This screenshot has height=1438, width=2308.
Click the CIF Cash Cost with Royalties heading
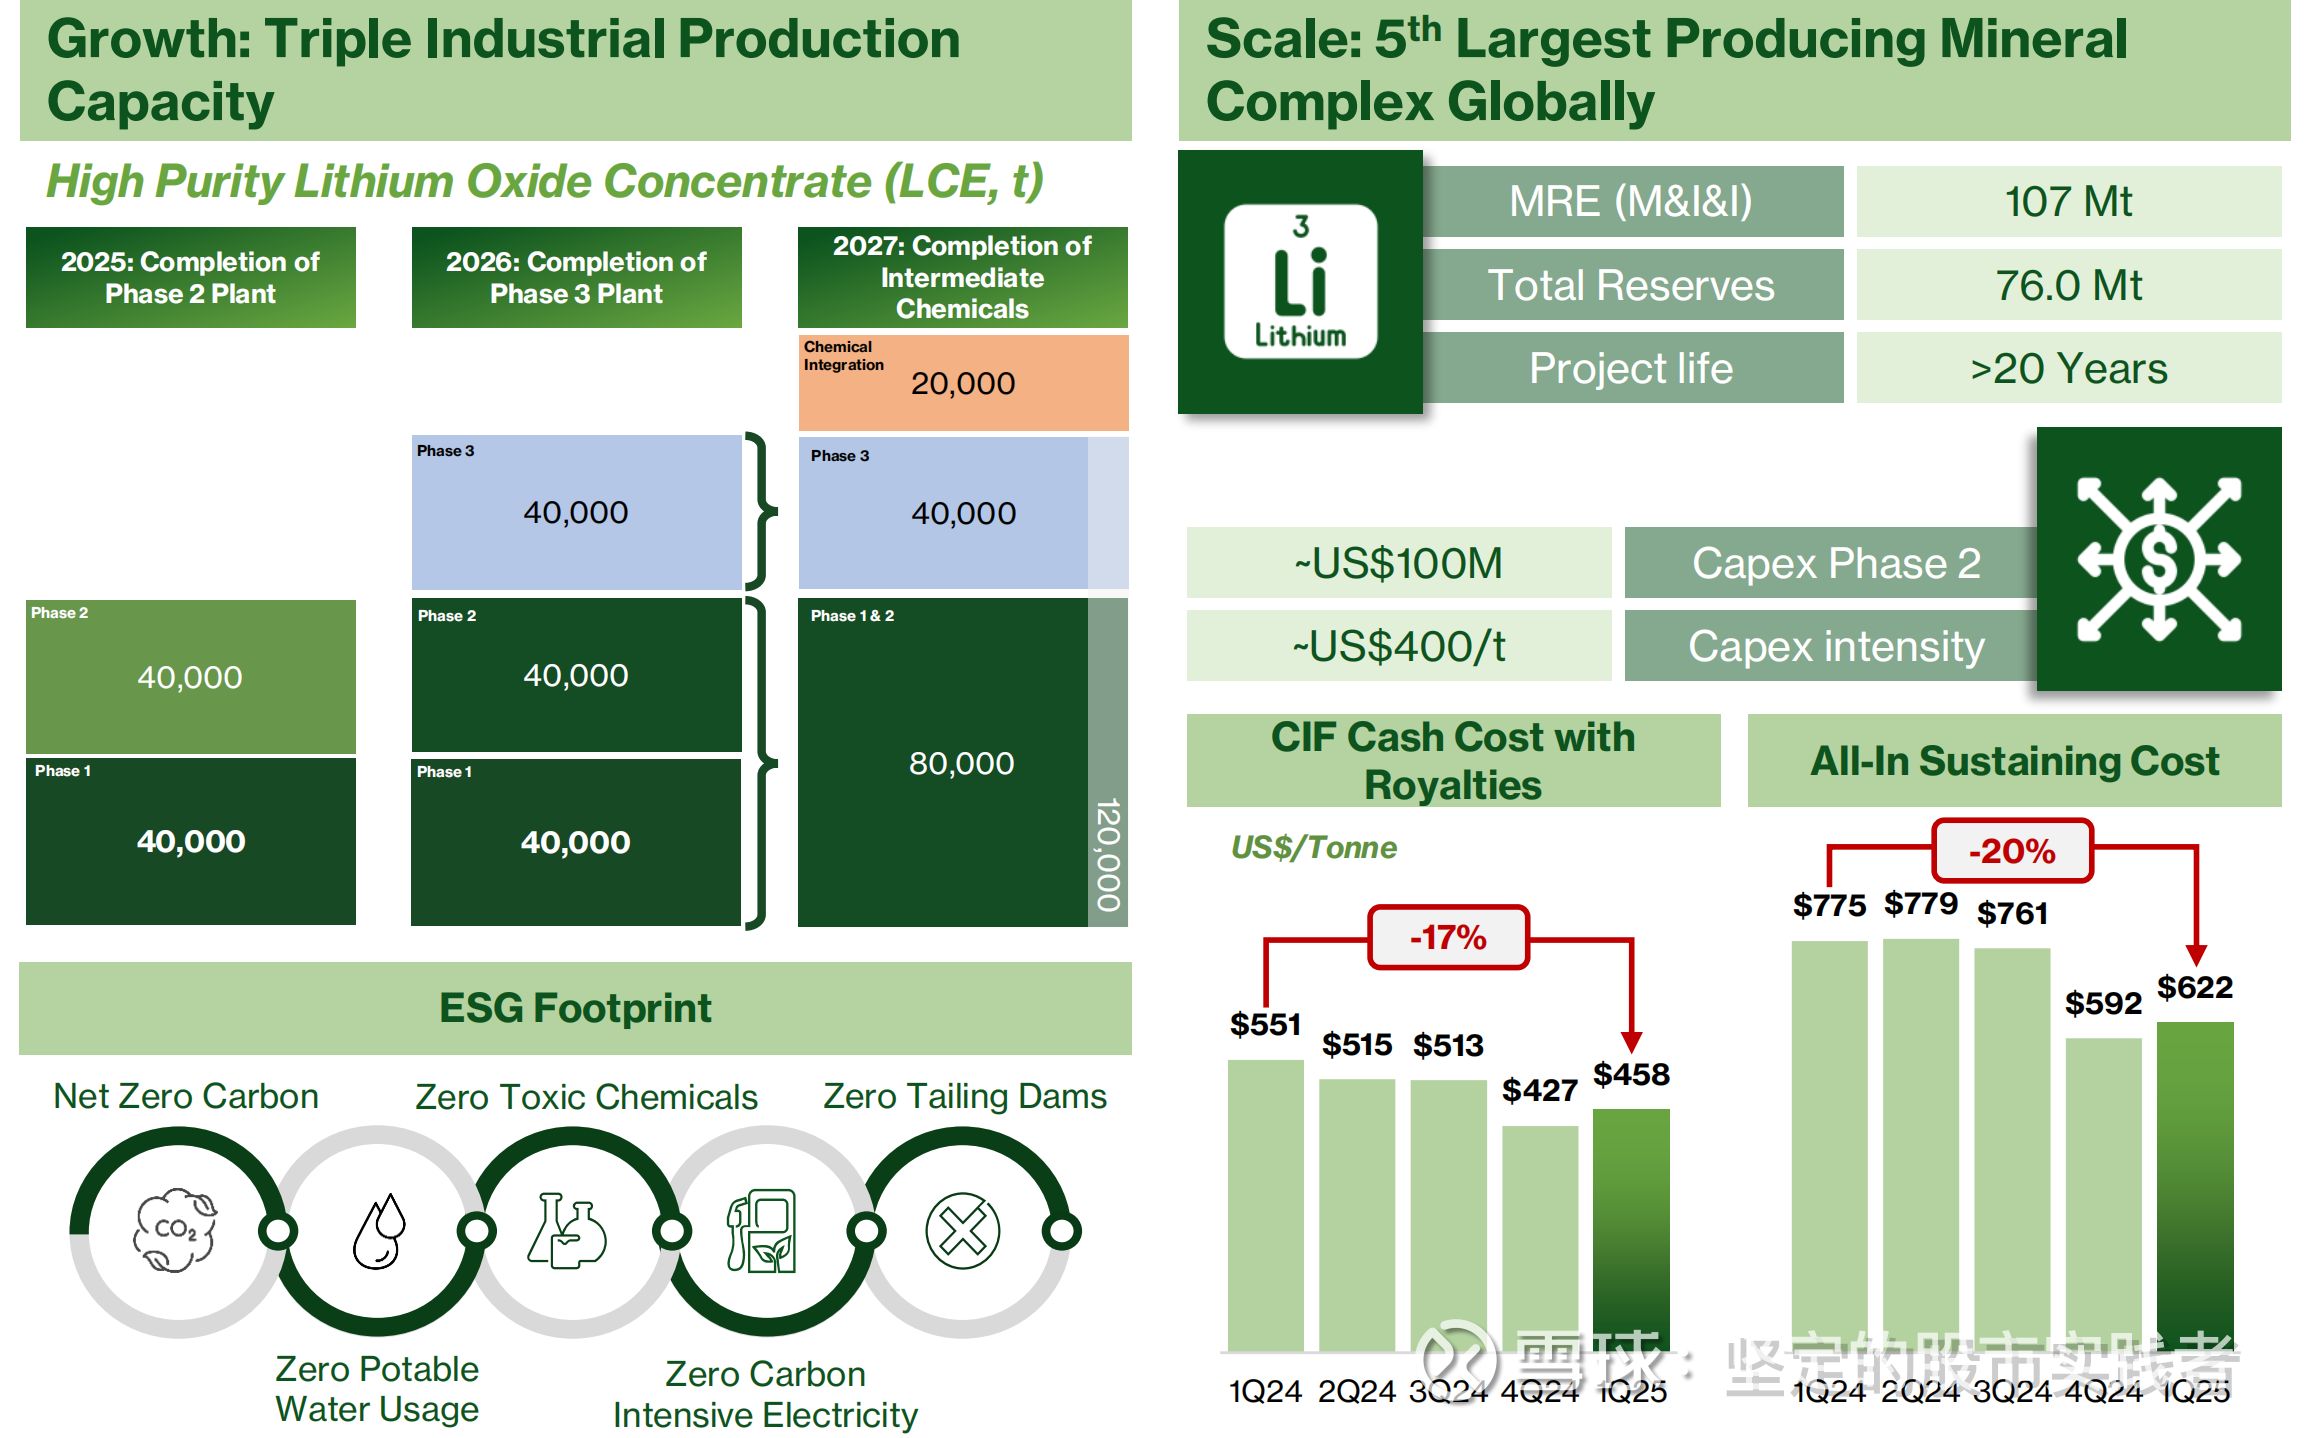[1452, 761]
